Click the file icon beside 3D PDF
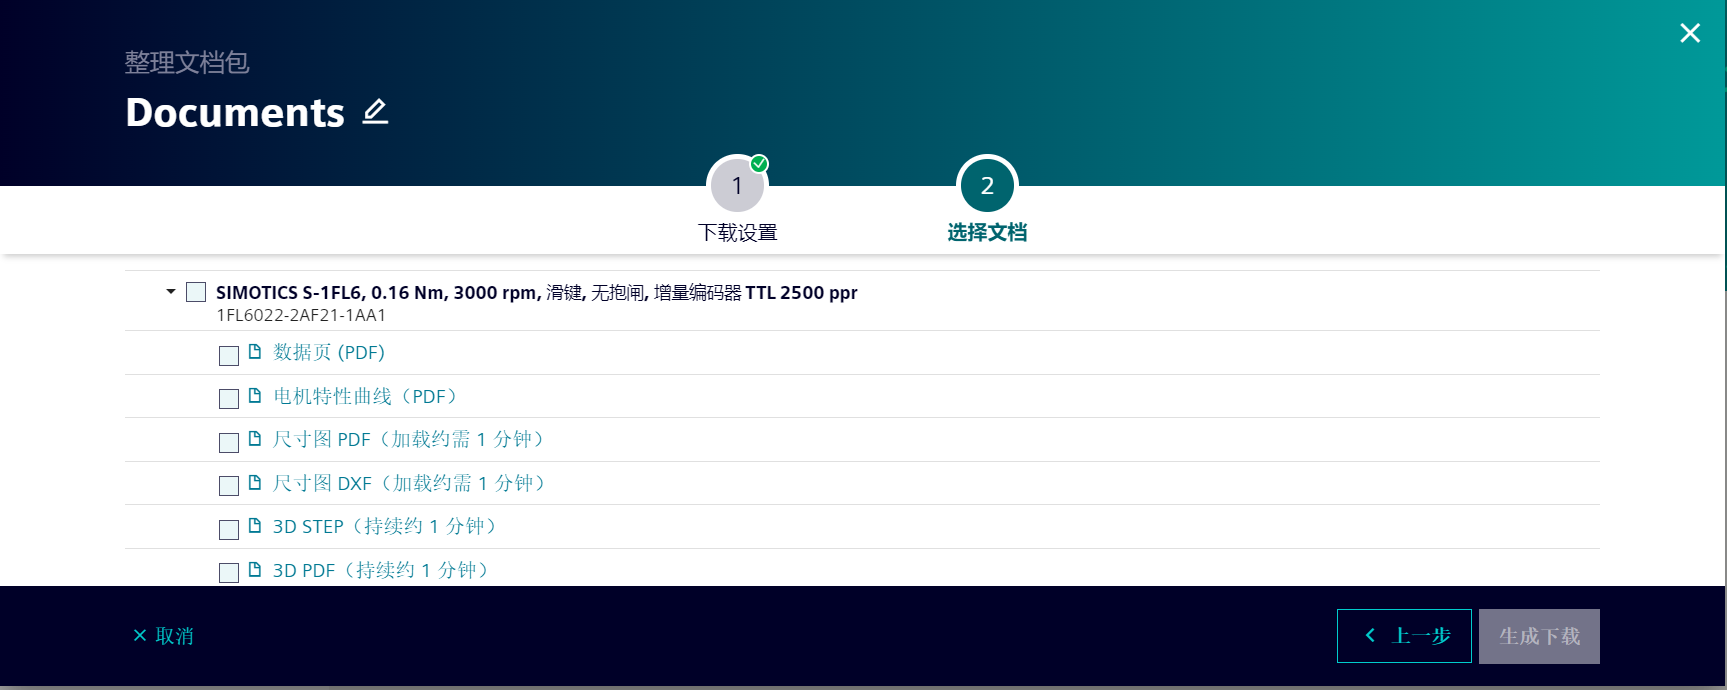 tap(255, 569)
